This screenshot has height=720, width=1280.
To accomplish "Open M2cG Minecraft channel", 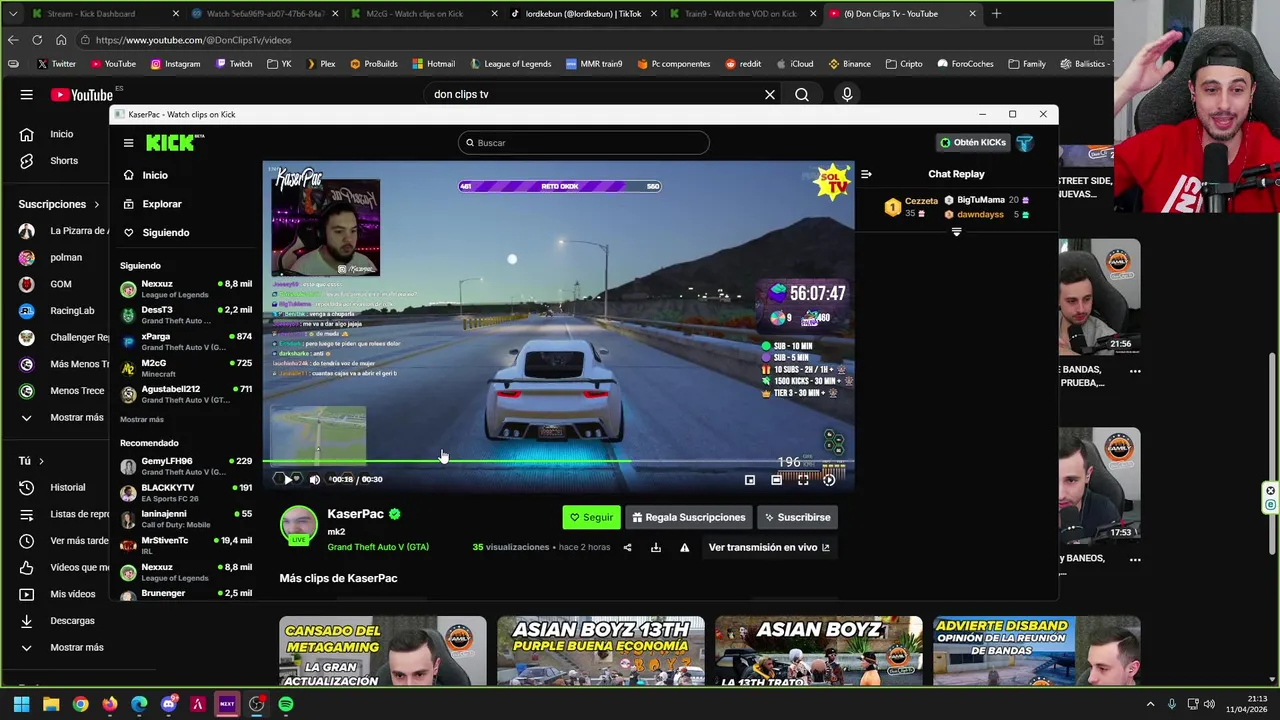I will (x=186, y=368).
